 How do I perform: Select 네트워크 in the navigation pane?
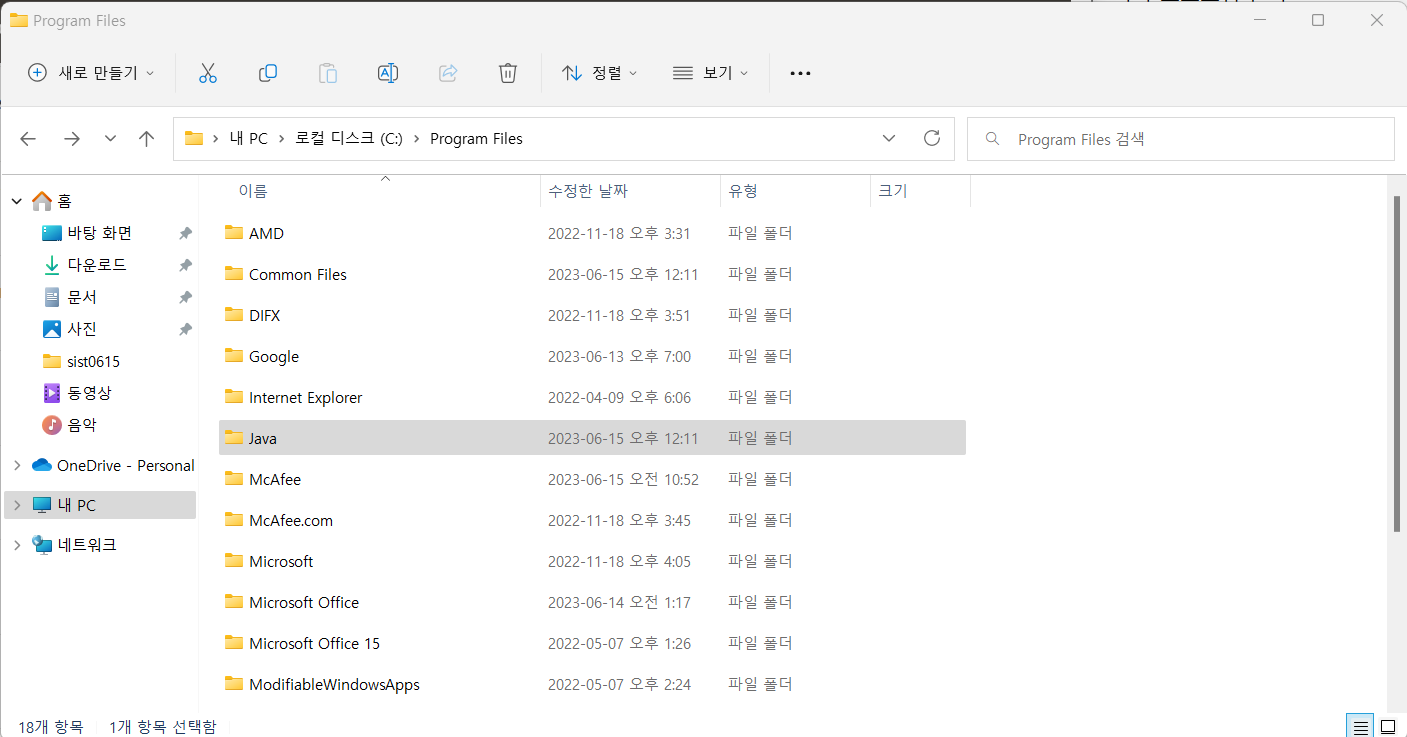click(74, 545)
